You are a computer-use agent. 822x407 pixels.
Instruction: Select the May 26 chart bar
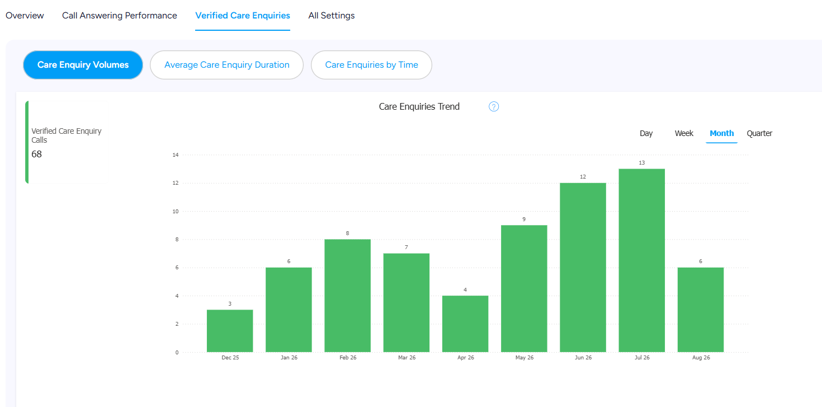[x=524, y=288]
